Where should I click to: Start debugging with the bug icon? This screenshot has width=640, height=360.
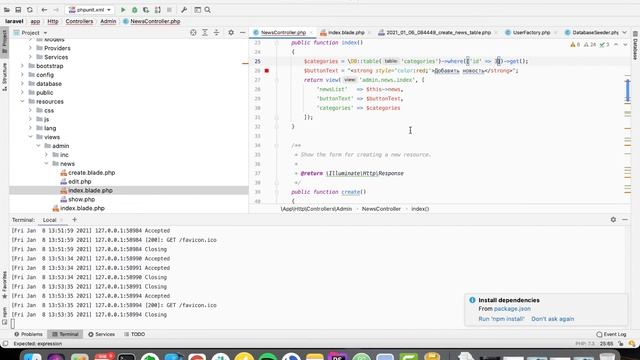click(x=134, y=10)
